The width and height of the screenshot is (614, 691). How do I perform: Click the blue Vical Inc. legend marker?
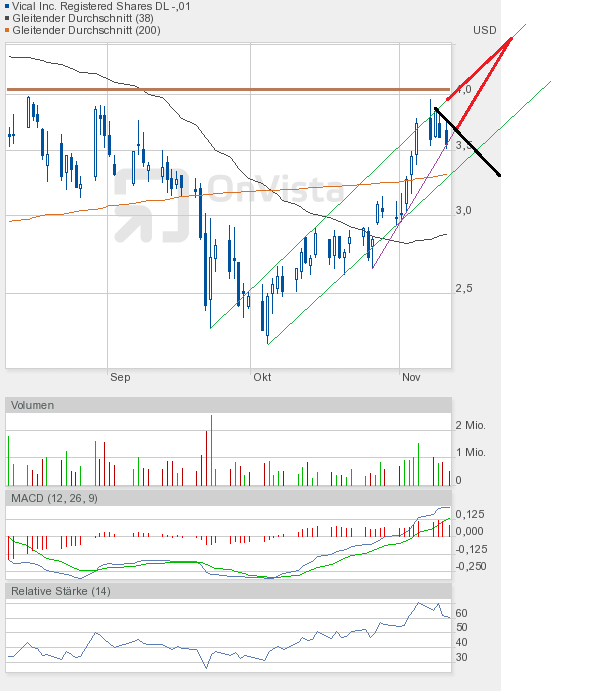(4, 6)
